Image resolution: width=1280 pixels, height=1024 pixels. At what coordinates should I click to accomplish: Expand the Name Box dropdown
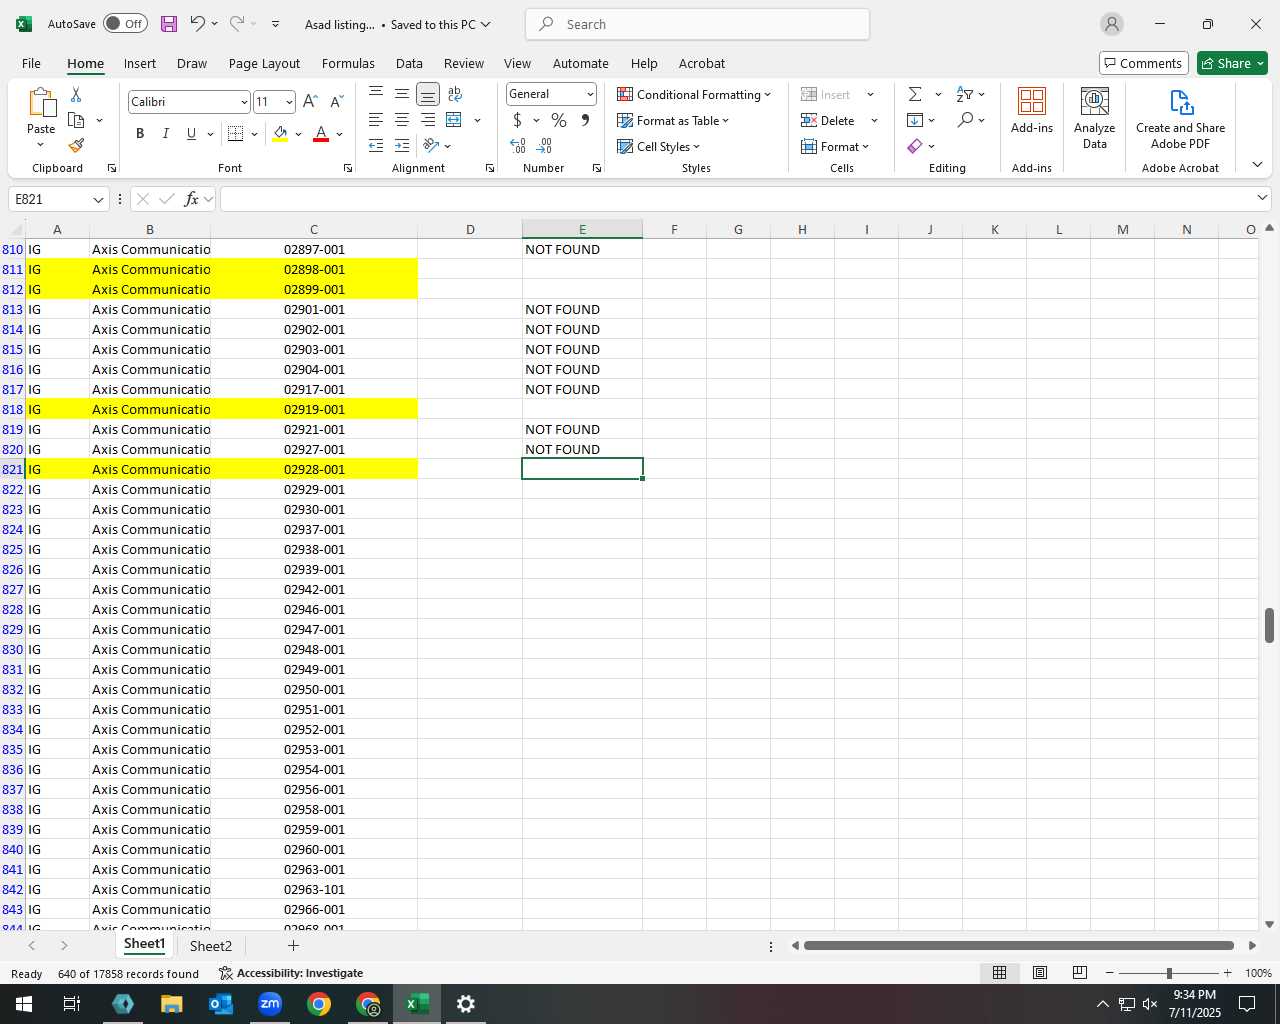pos(98,199)
